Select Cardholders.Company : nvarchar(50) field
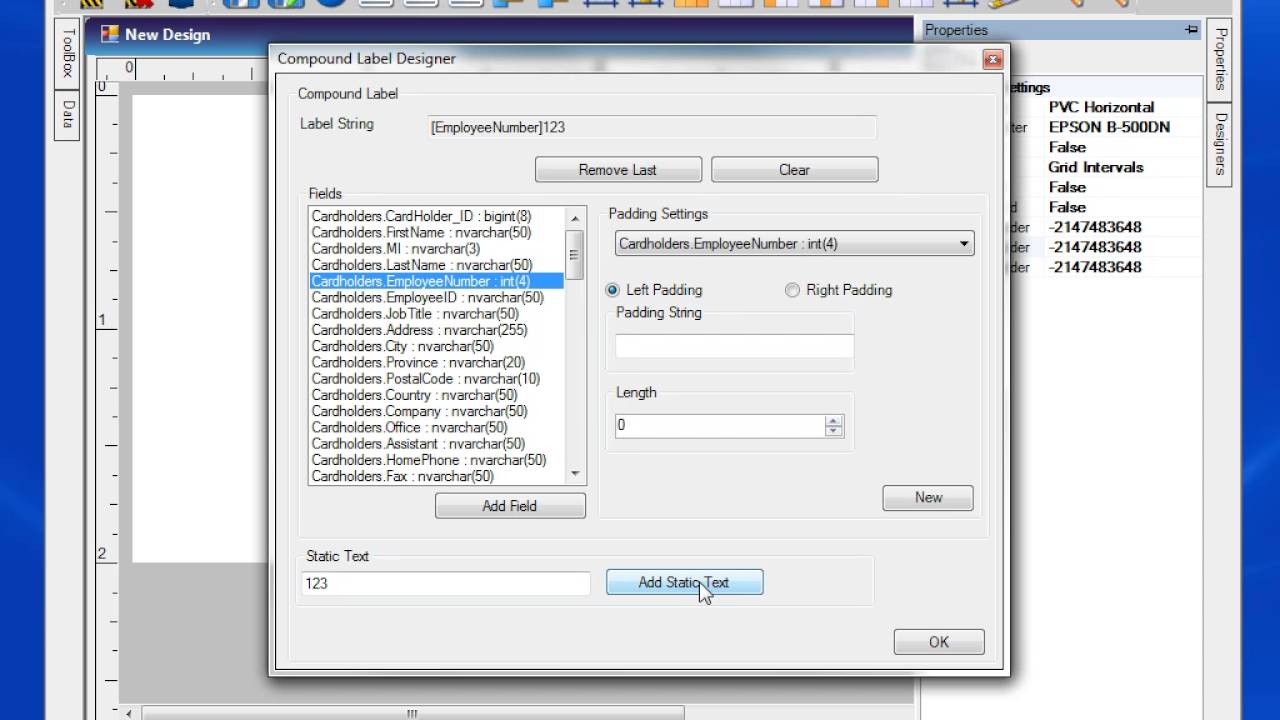 (436, 411)
